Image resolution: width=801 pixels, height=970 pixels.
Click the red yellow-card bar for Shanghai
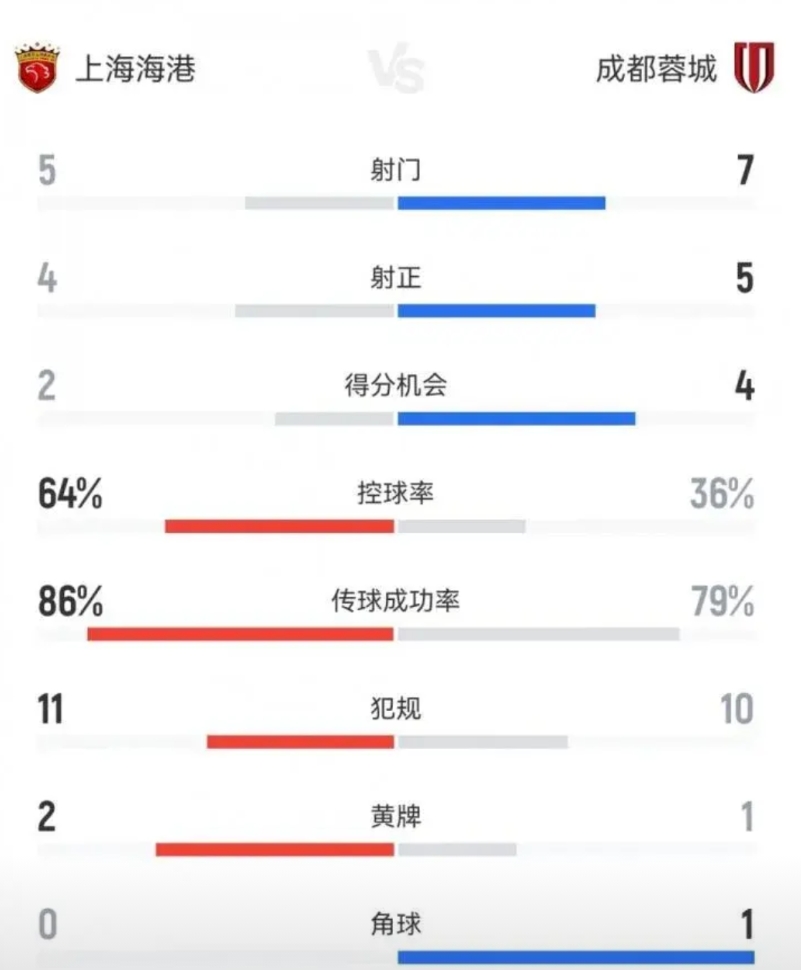pos(275,850)
